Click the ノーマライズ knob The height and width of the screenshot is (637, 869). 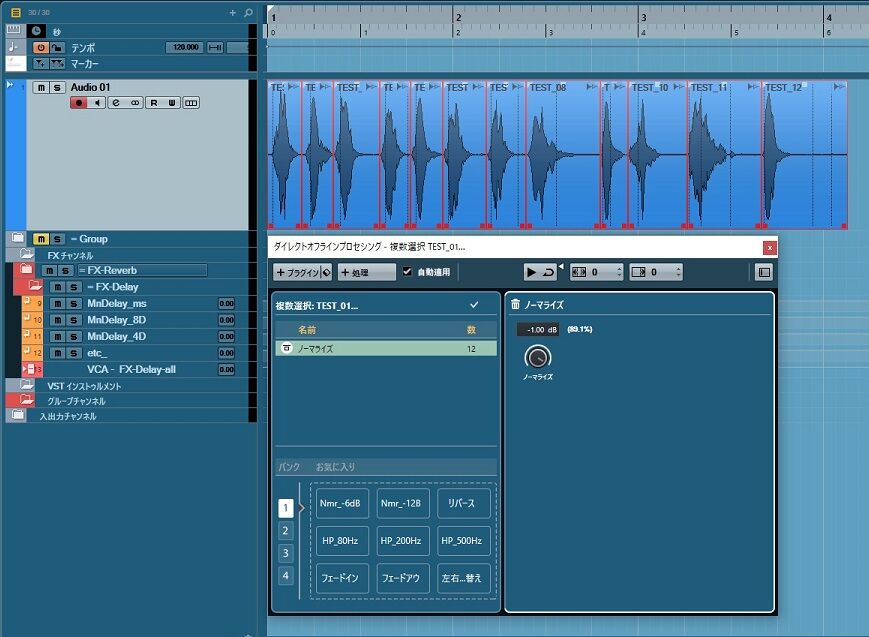point(538,357)
